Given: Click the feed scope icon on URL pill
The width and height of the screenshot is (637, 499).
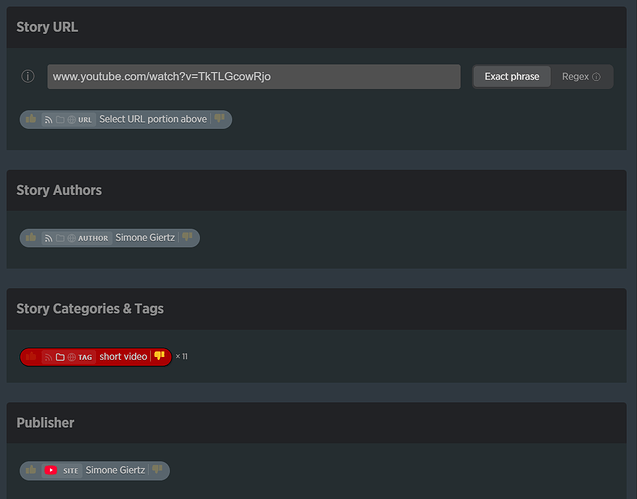Looking at the screenshot, I should coord(48,119).
